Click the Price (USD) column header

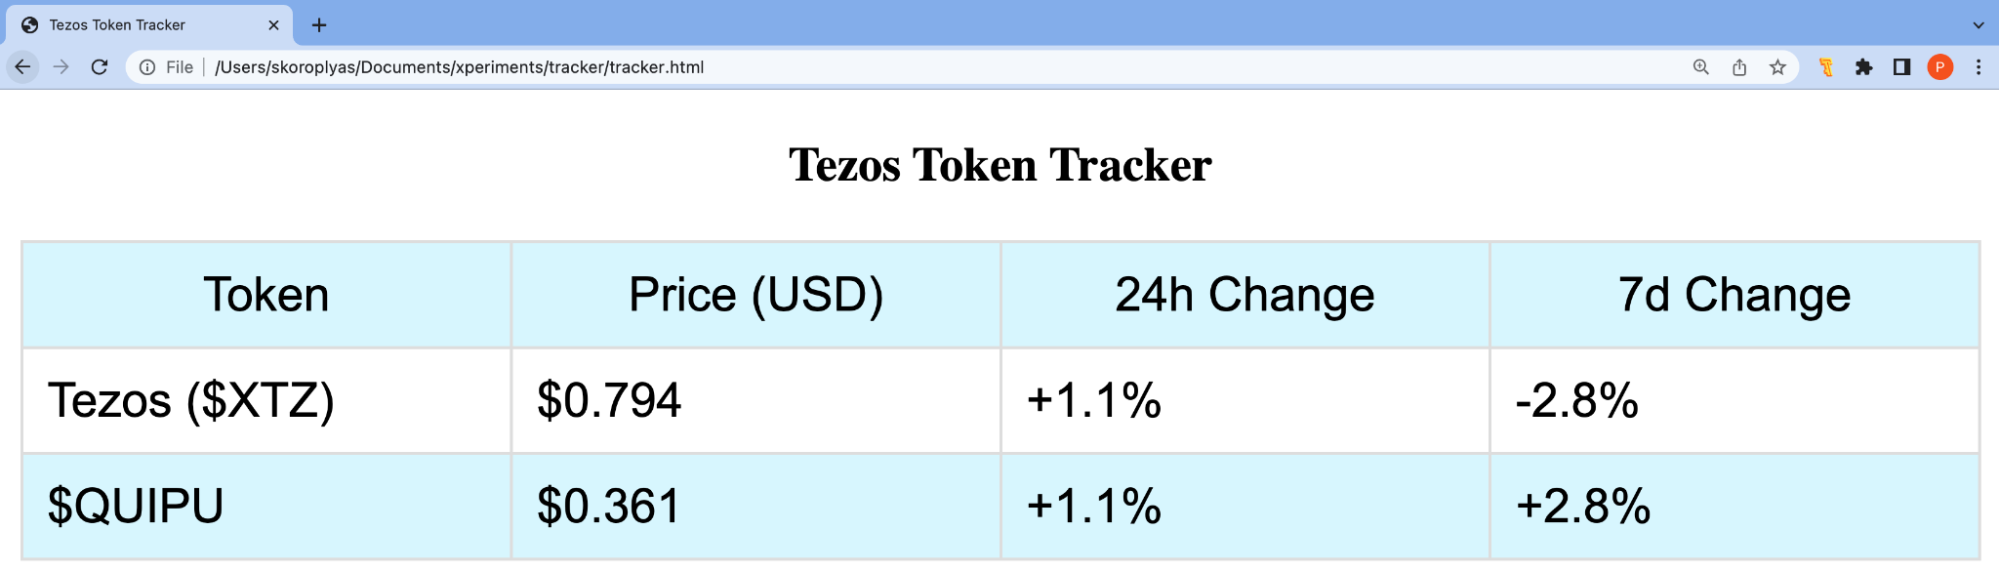click(x=755, y=295)
